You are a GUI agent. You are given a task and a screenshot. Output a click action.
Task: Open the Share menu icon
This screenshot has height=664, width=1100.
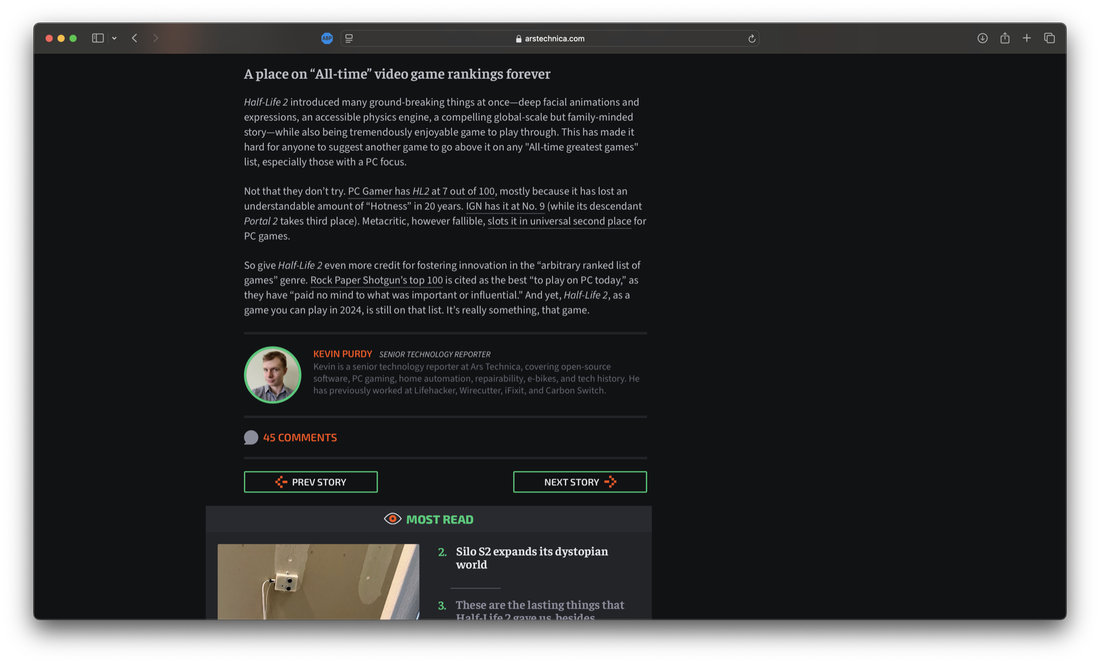pyautogui.click(x=1005, y=39)
